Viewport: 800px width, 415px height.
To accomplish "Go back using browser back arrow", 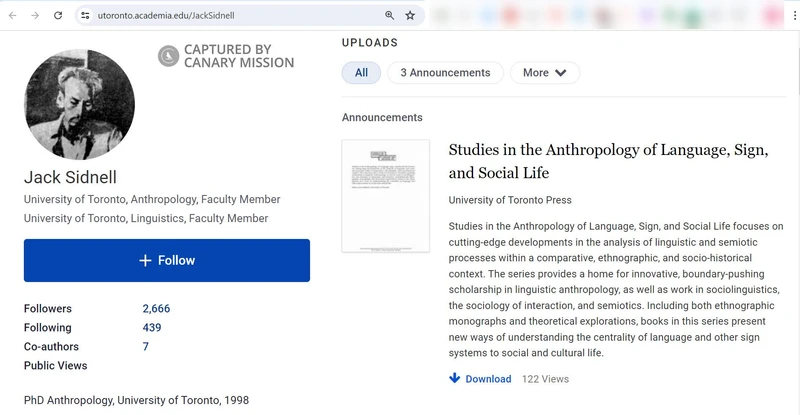I will point(13,15).
